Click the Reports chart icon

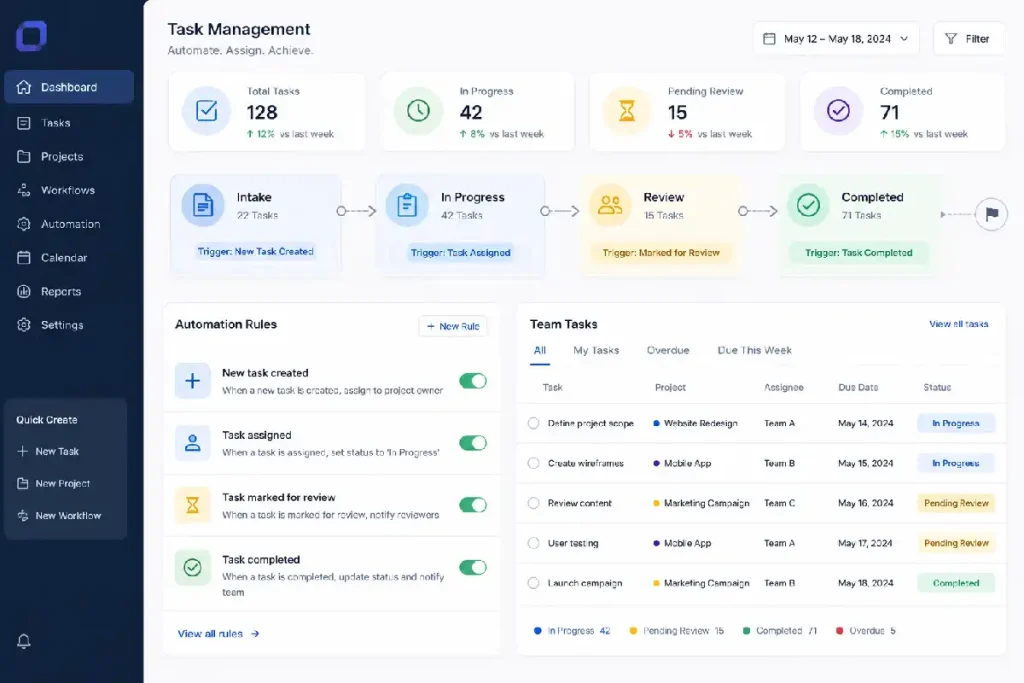pos(24,291)
